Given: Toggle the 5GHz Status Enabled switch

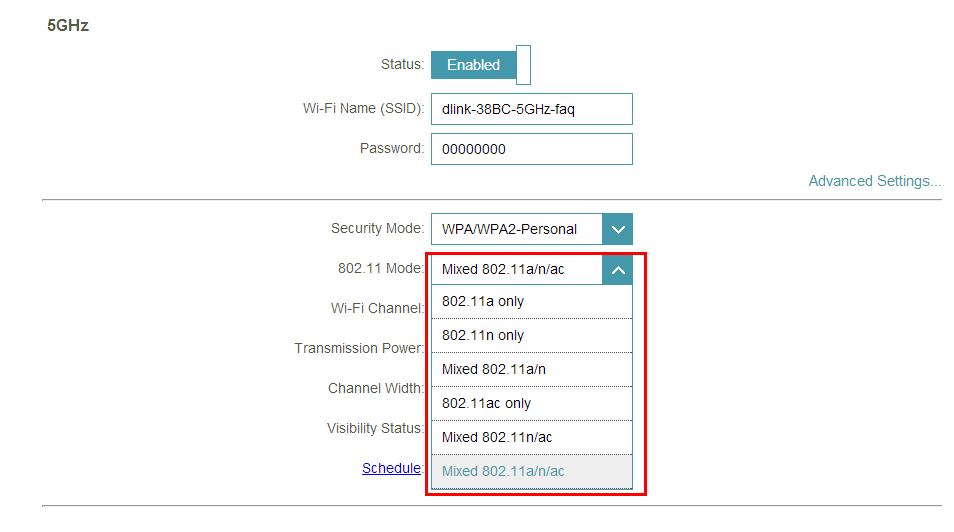Looking at the screenshot, I should pos(480,65).
